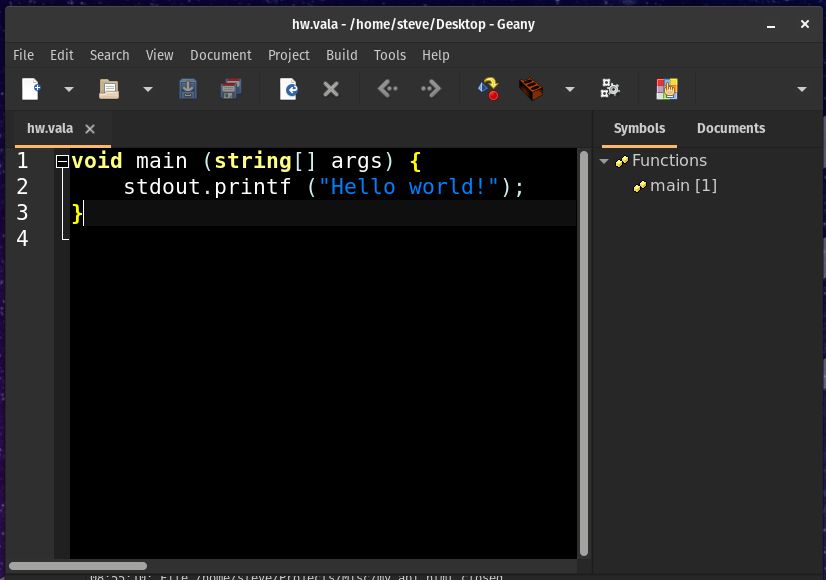826x580 pixels.
Task: Navigate back one location arrow
Action: tap(388, 89)
